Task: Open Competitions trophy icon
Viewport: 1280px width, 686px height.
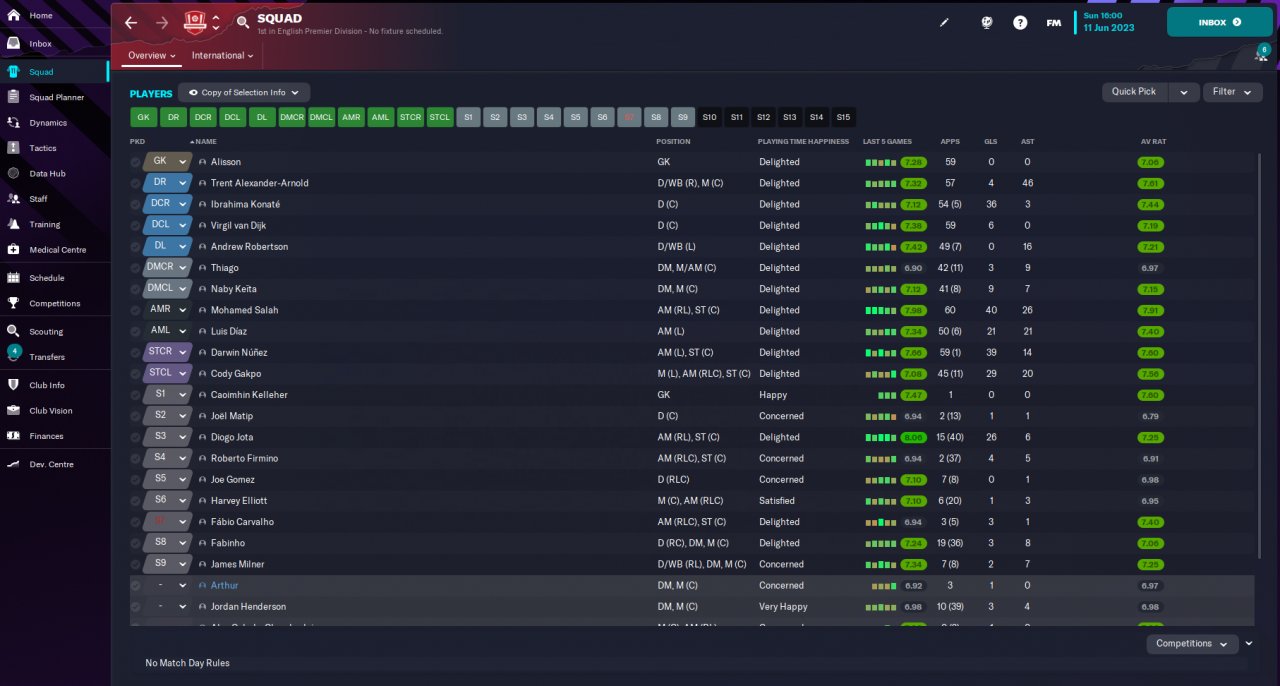Action: point(13,303)
